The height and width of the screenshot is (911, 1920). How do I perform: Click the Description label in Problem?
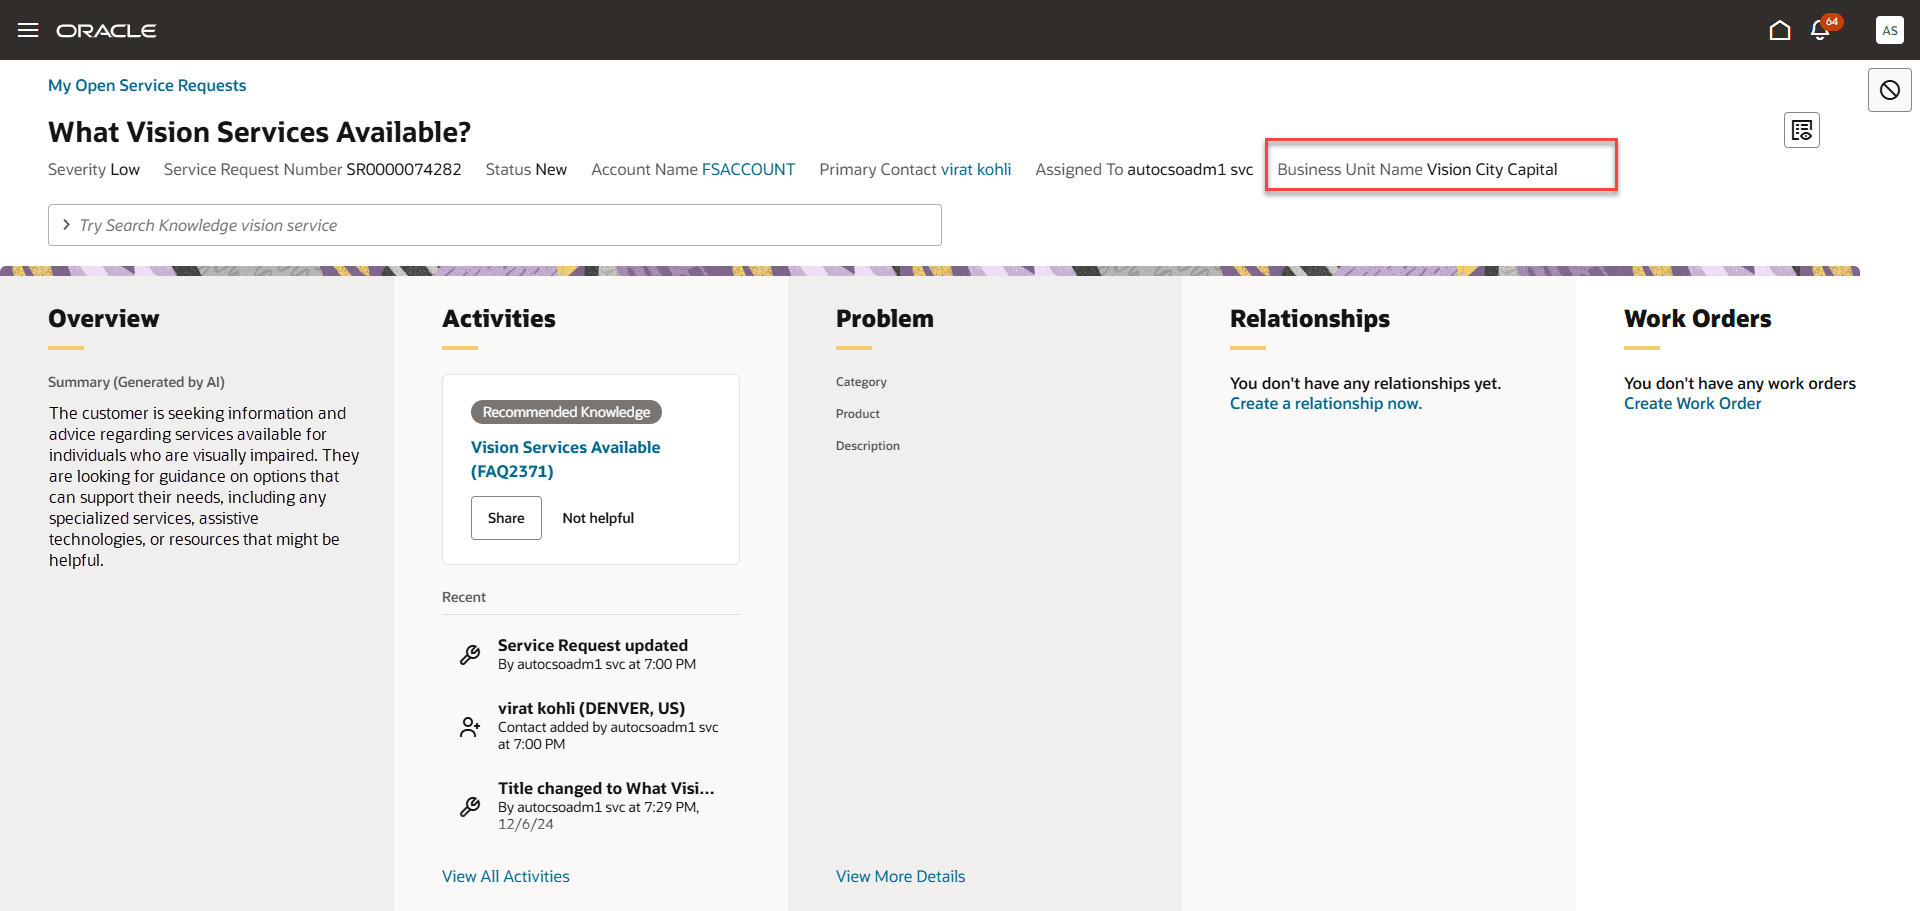[868, 446]
